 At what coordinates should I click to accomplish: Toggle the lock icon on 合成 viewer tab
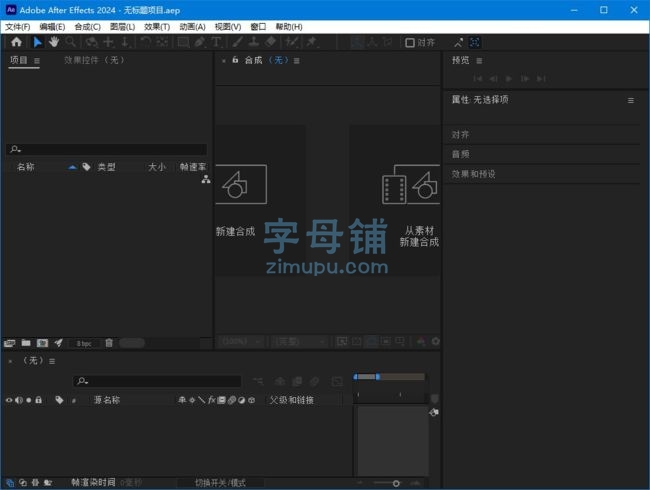pyautogui.click(x=235, y=60)
